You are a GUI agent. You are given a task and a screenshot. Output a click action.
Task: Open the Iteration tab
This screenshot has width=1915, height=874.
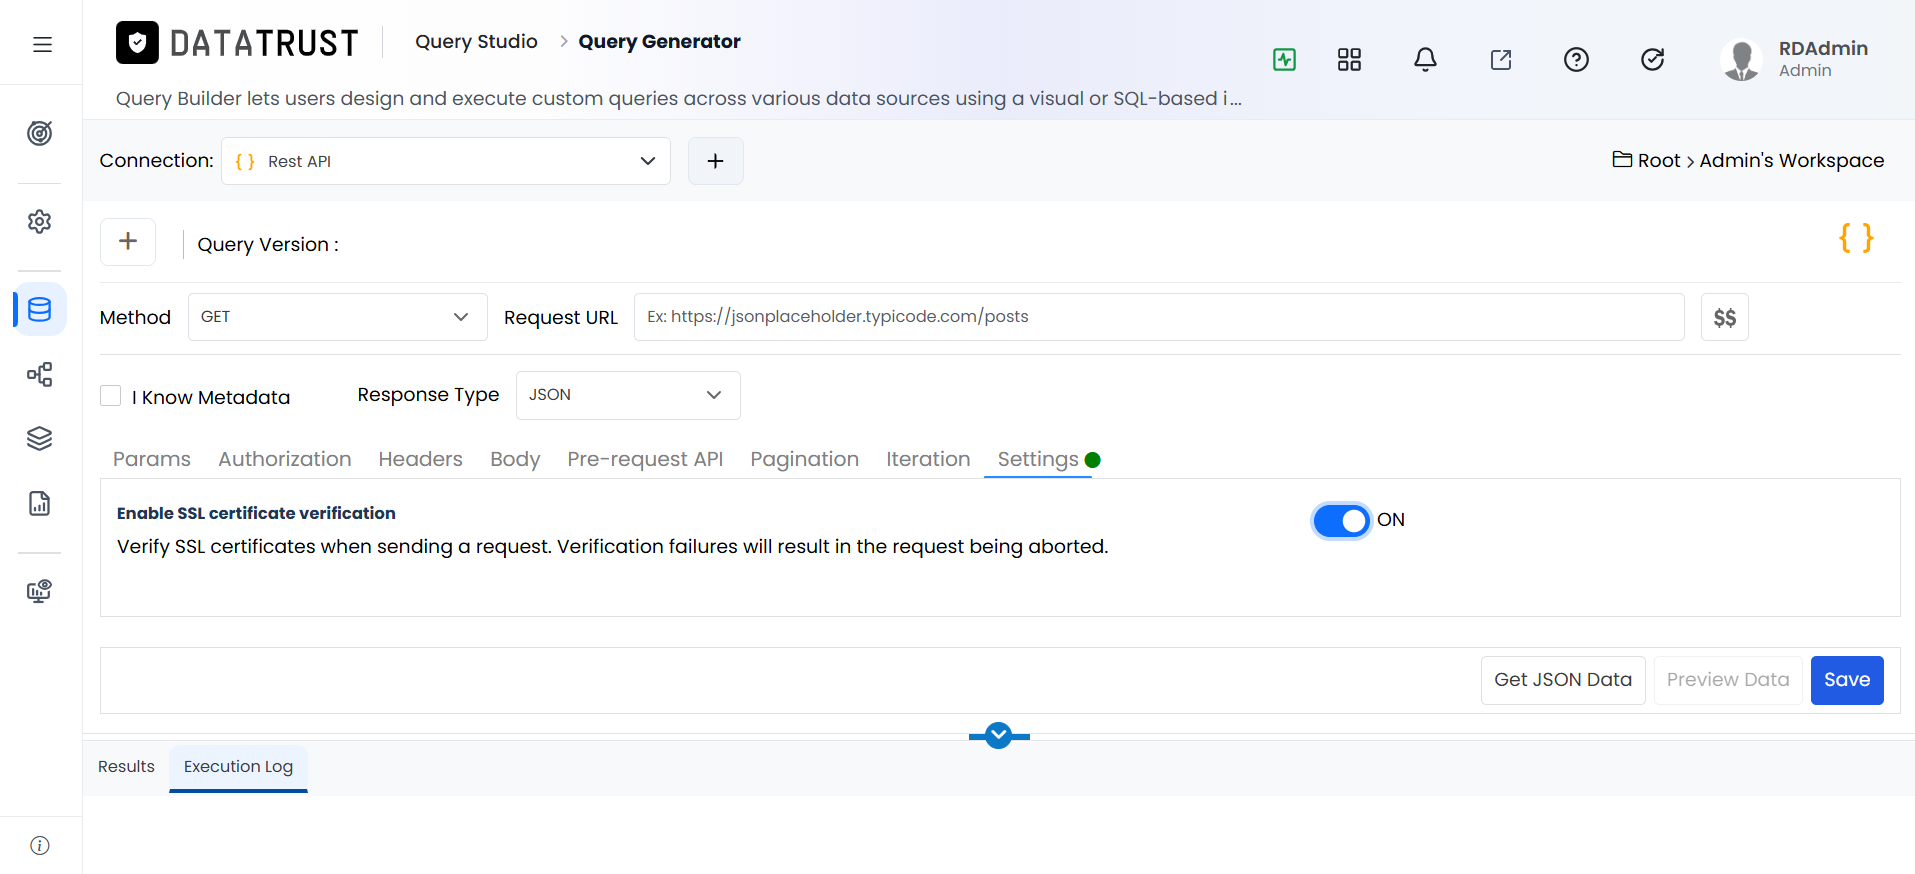(928, 459)
